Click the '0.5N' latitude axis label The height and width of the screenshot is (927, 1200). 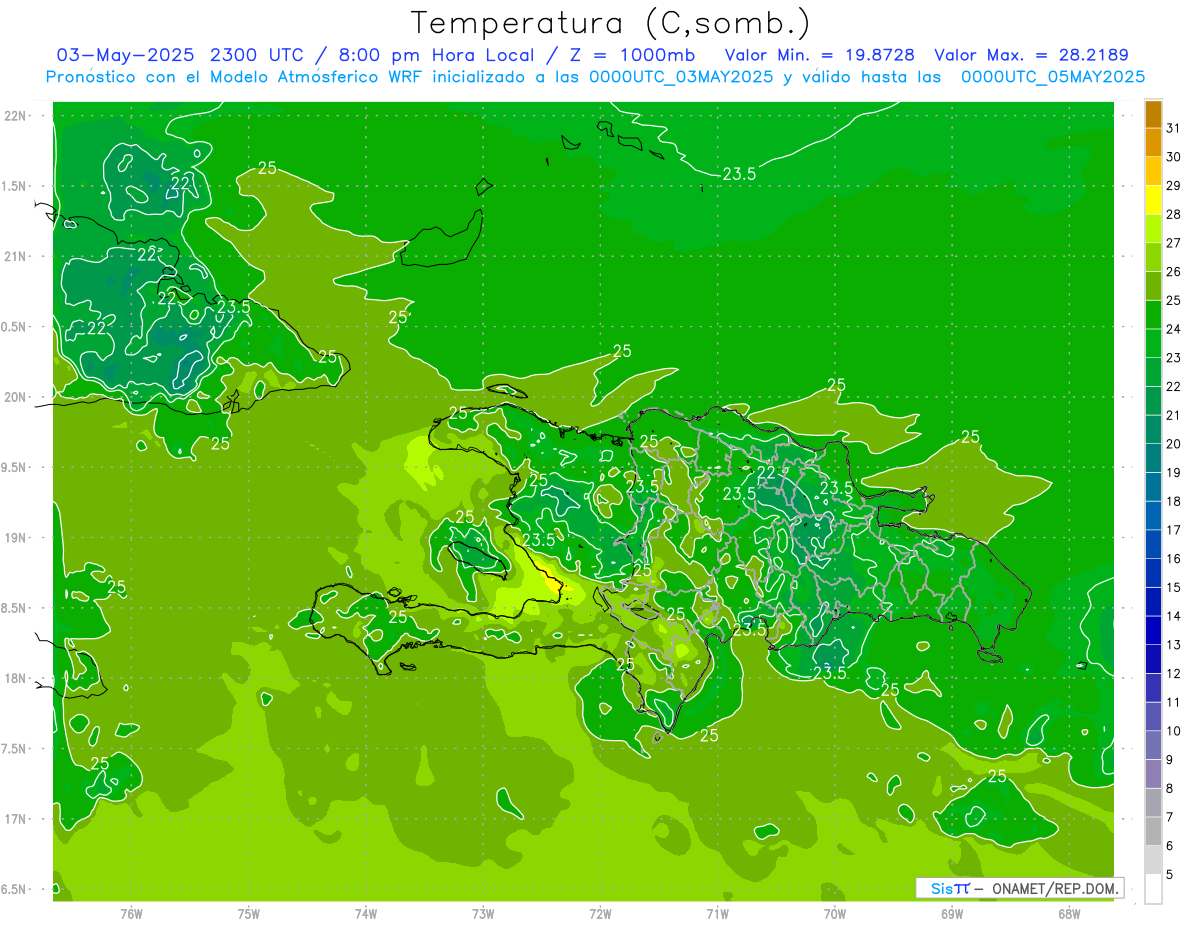click(x=15, y=327)
